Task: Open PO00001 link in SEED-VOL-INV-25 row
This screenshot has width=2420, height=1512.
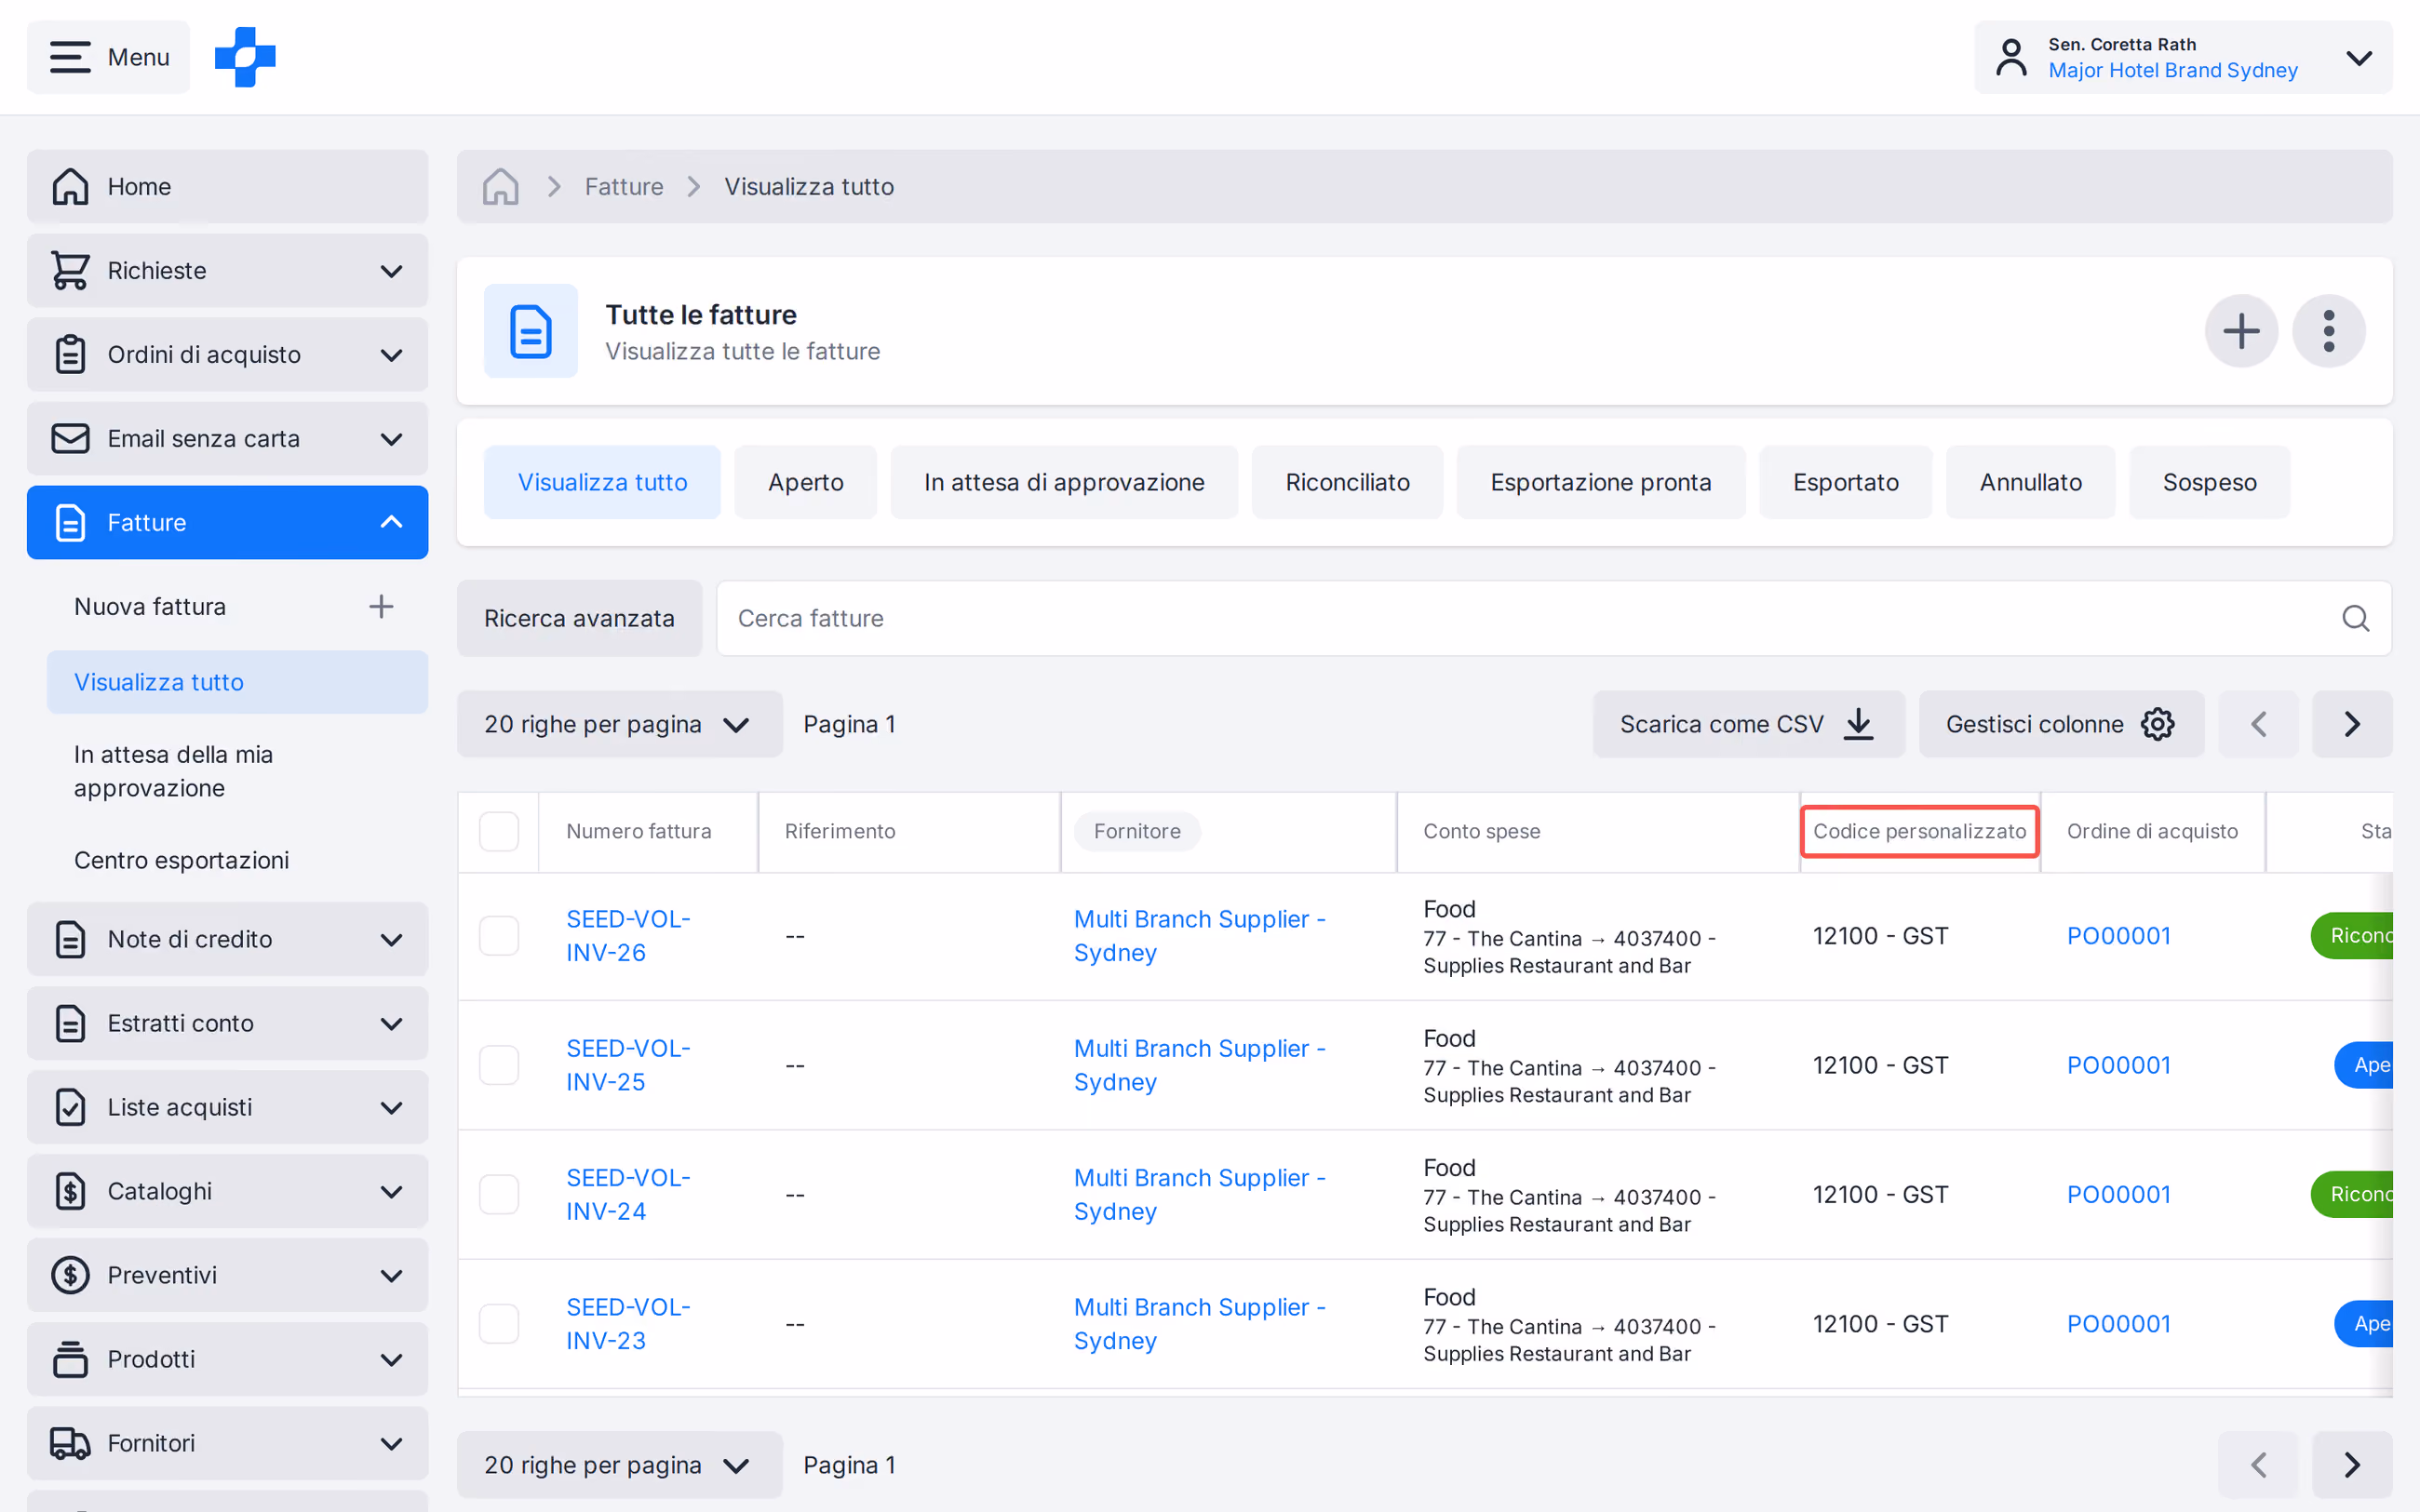Action: tap(2118, 1065)
